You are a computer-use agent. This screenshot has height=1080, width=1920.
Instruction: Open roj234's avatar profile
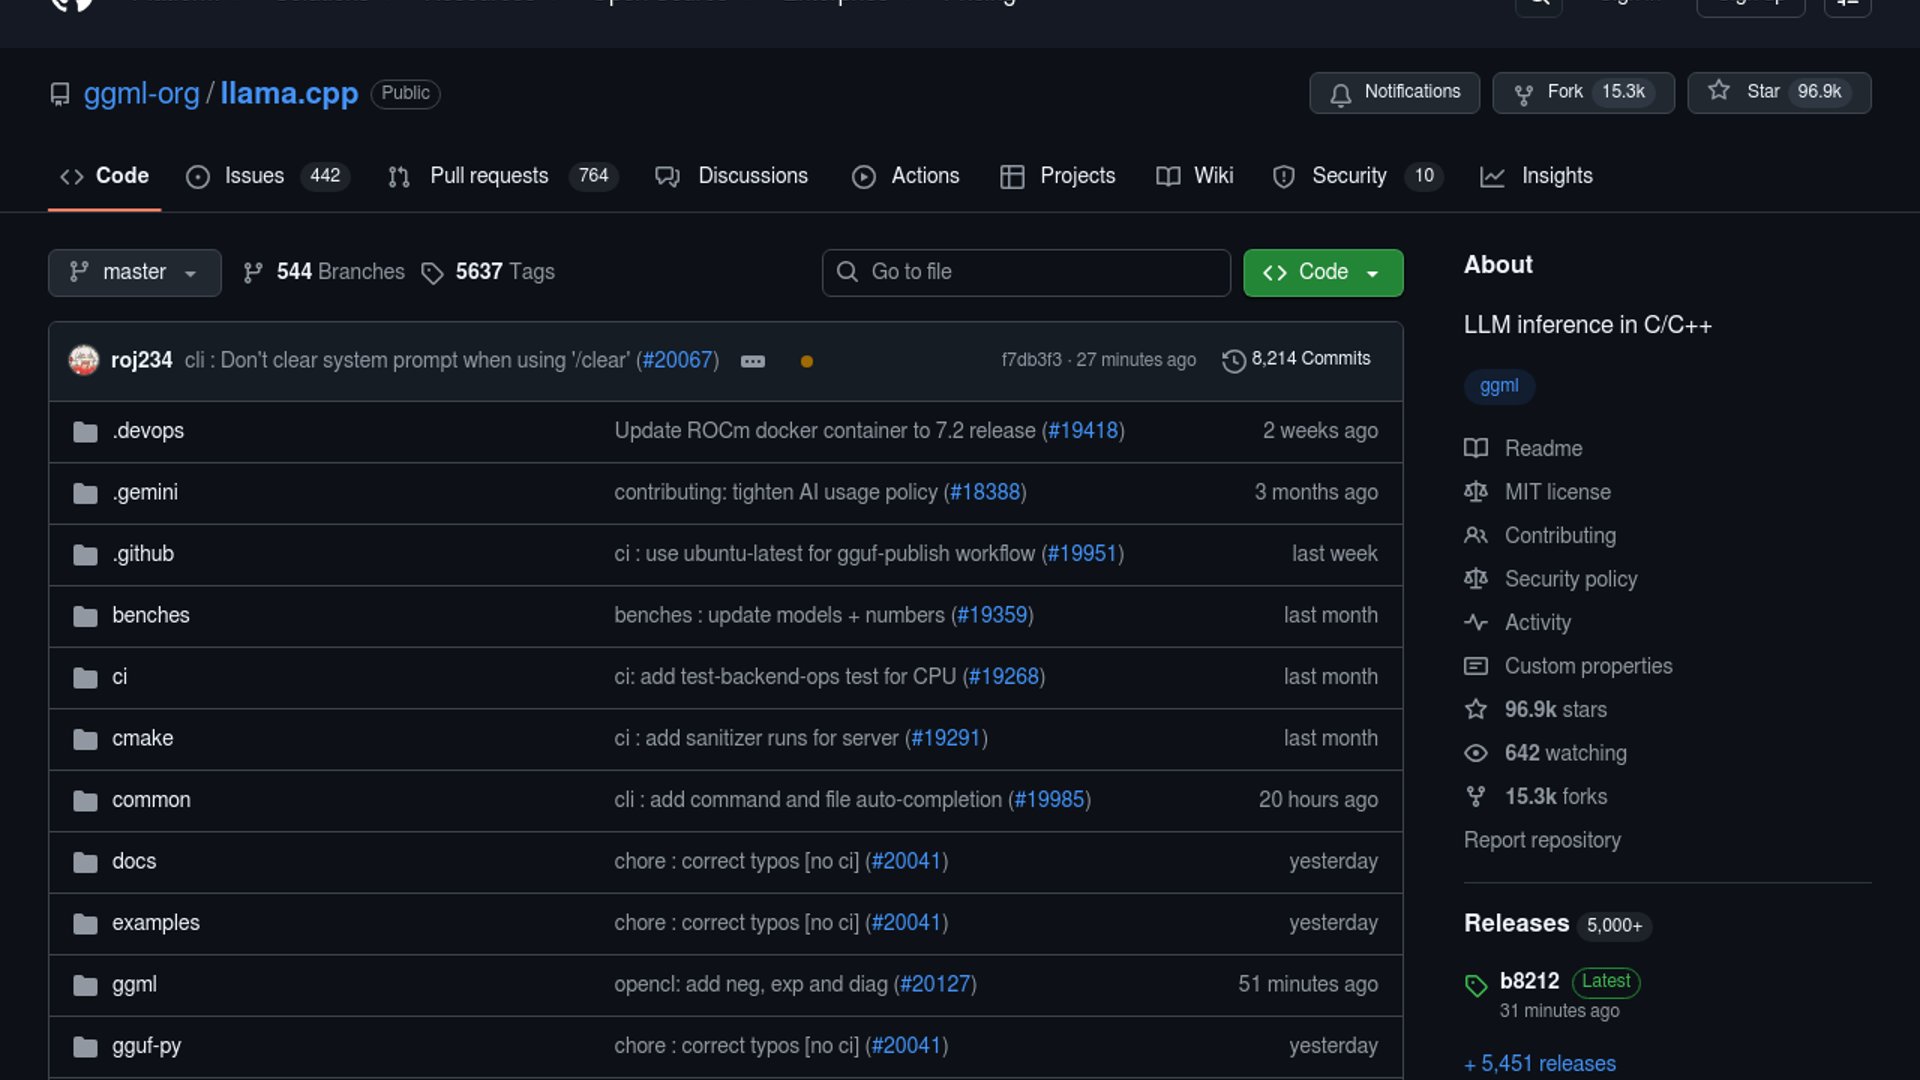(x=84, y=360)
